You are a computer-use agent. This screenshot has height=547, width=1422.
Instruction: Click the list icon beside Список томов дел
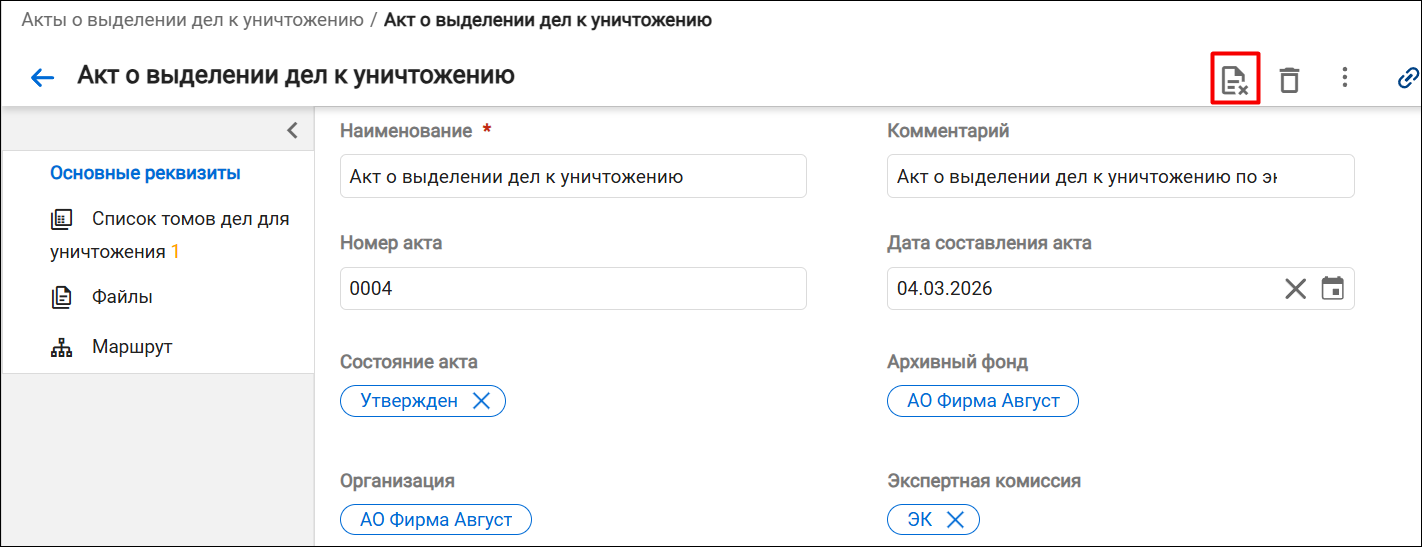[x=61, y=219]
